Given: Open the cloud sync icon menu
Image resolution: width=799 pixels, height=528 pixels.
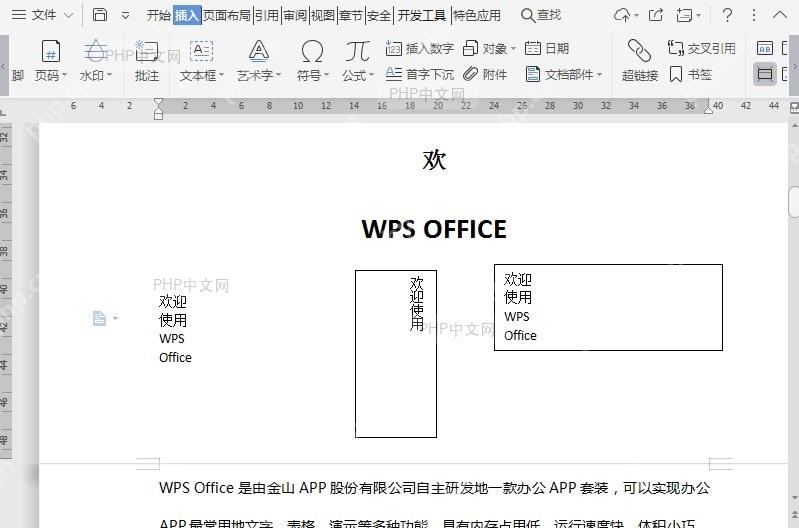Looking at the screenshot, I should 626,15.
